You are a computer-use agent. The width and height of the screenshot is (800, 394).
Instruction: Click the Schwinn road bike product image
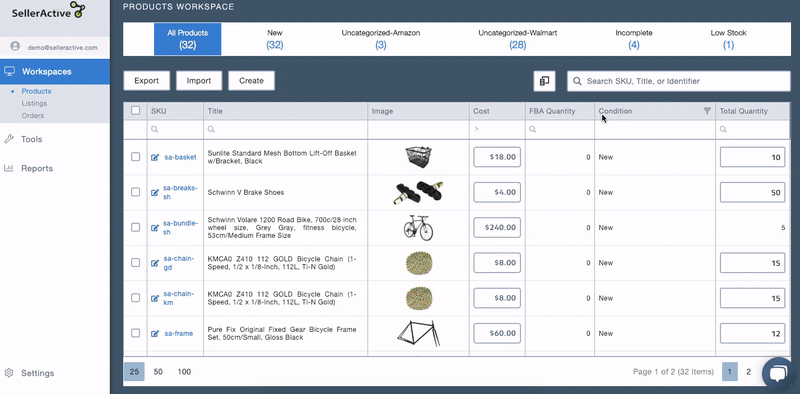[x=418, y=228]
